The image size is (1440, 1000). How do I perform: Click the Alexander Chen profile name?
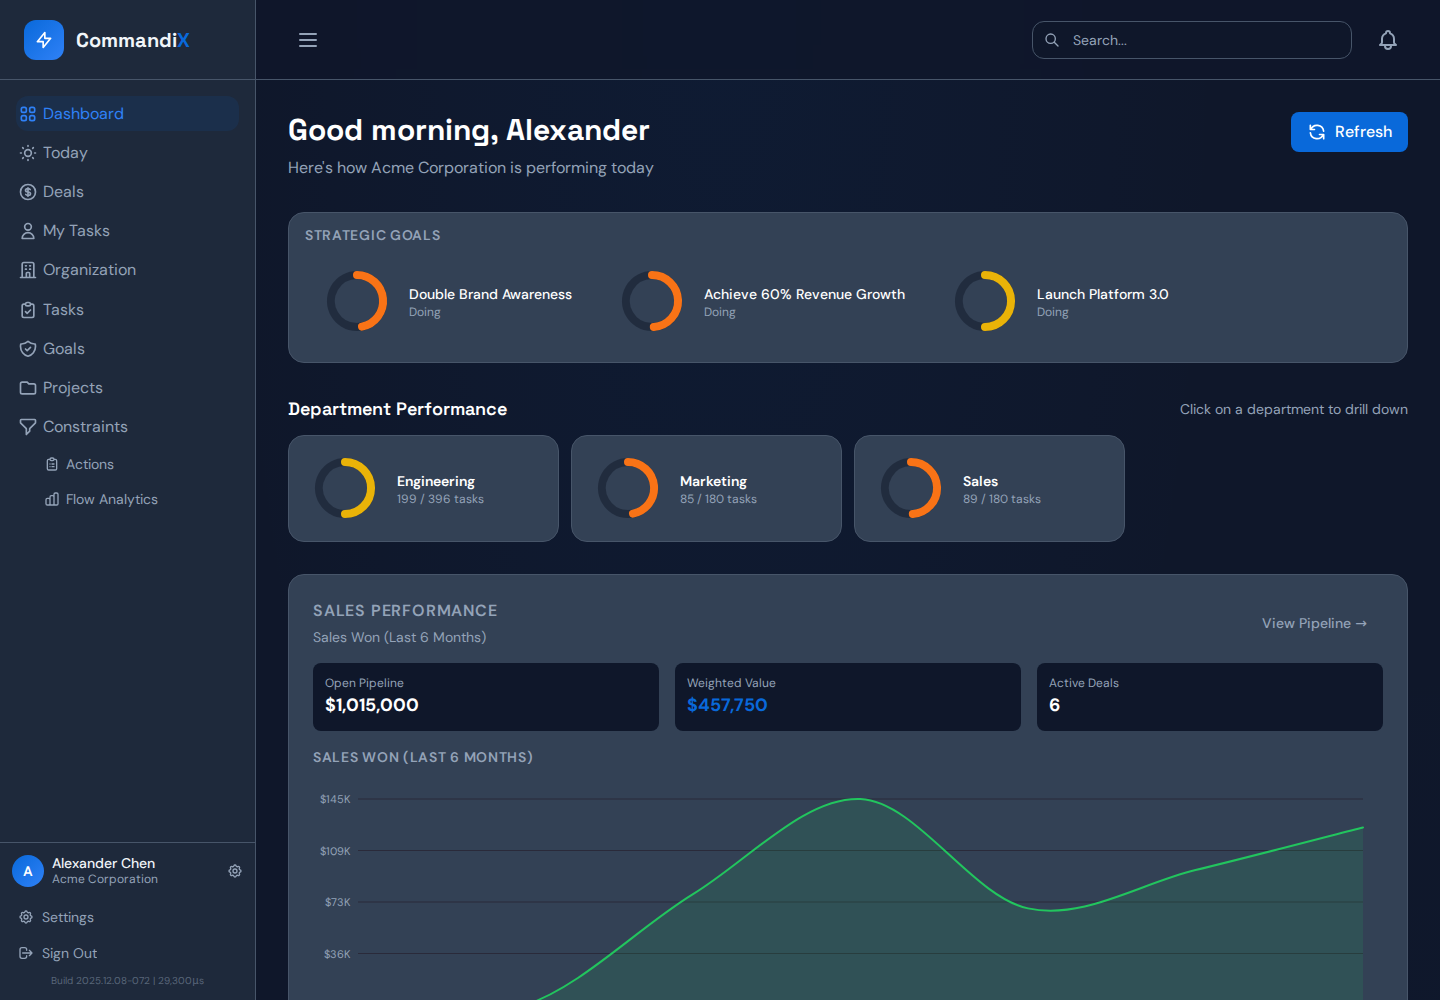[103, 863]
